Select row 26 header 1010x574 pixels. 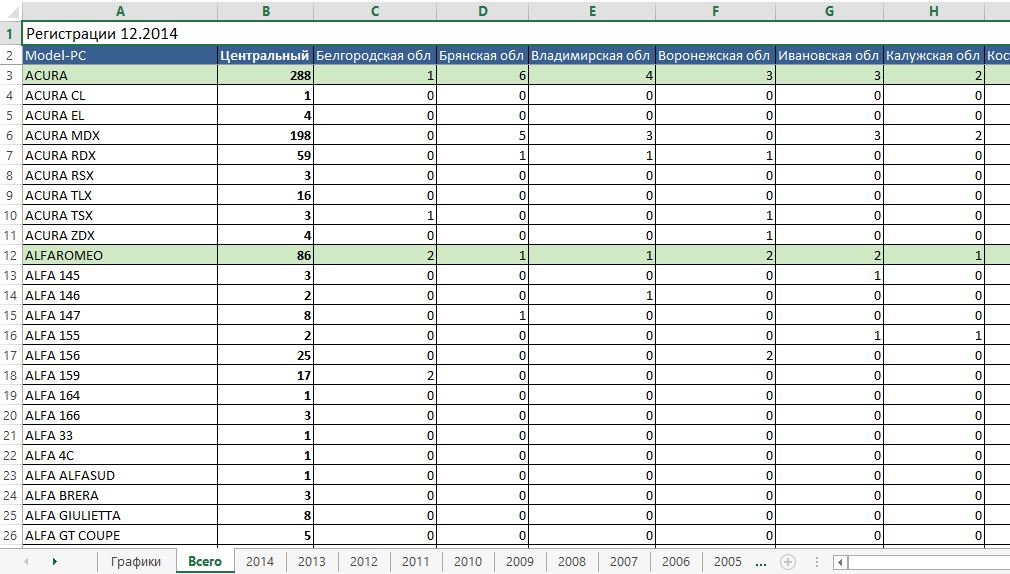pos(10,535)
